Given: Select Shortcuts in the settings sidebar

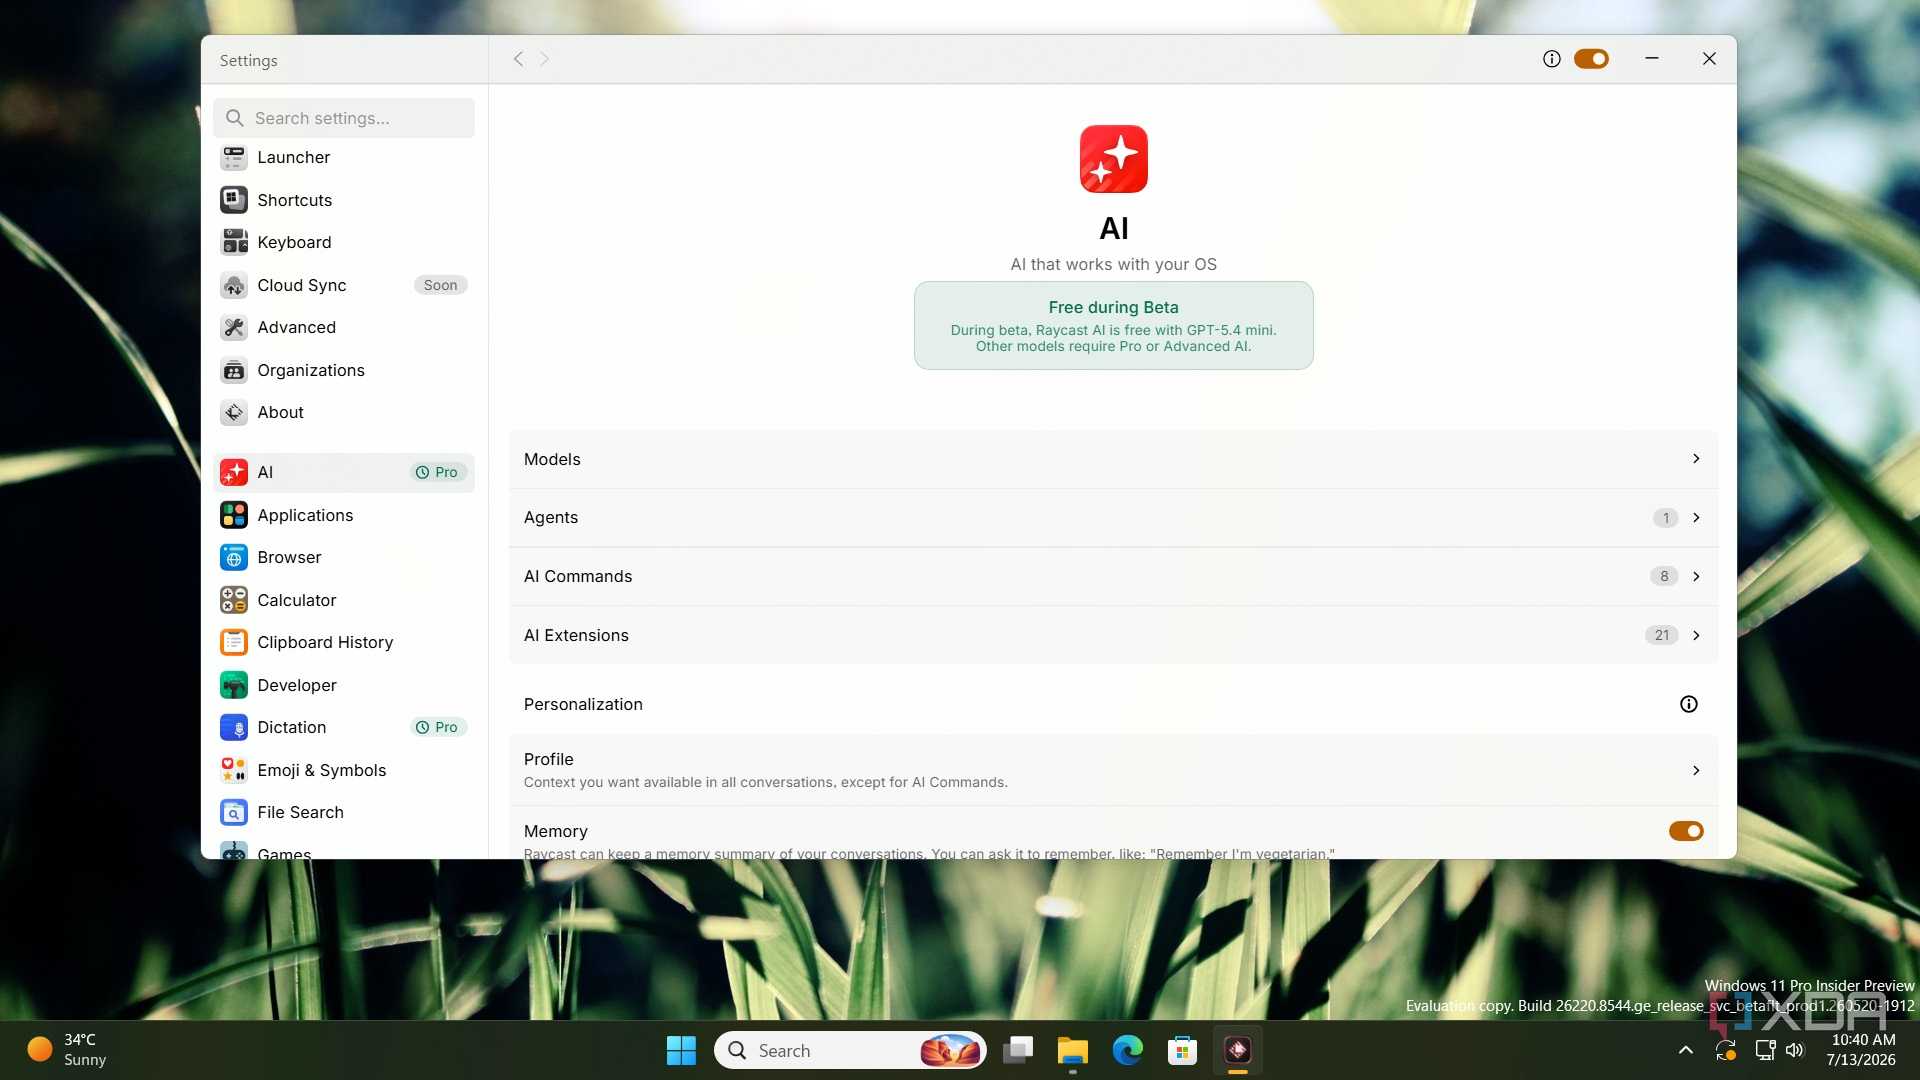Looking at the screenshot, I should point(344,200).
